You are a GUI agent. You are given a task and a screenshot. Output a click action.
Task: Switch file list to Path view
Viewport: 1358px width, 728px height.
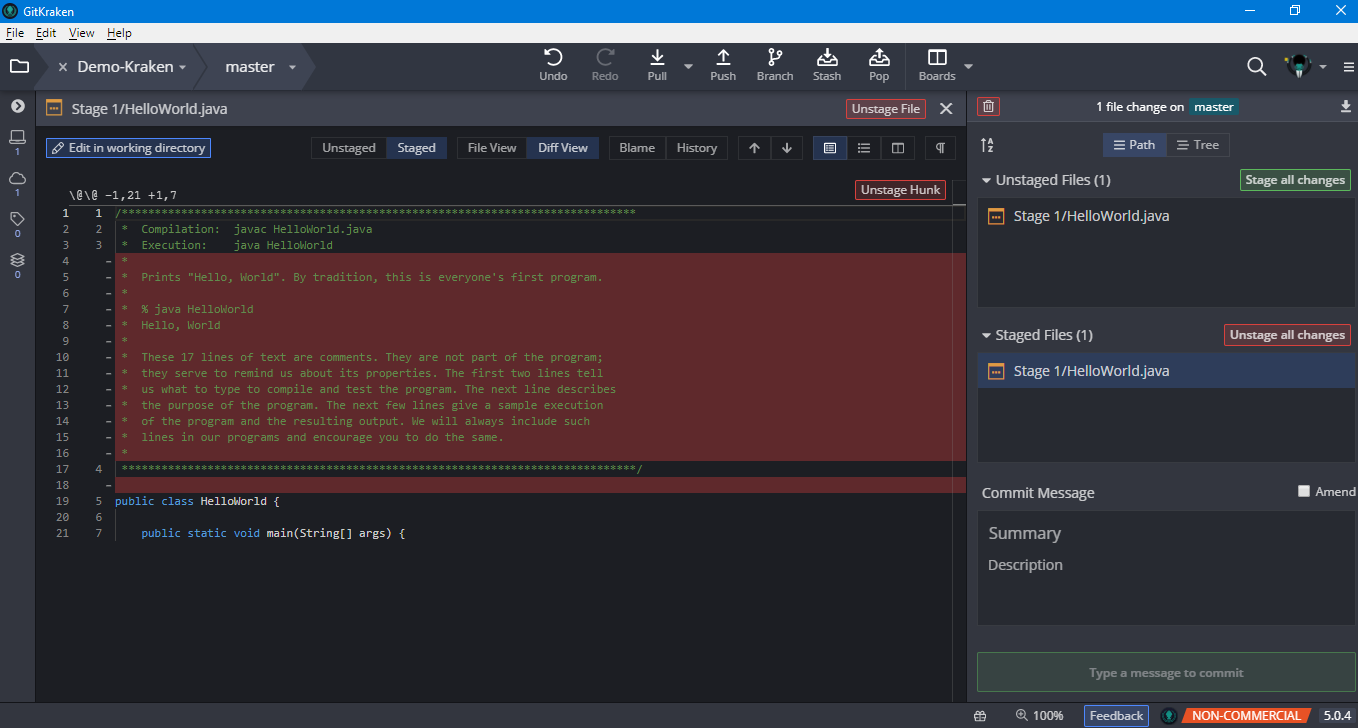click(1134, 145)
